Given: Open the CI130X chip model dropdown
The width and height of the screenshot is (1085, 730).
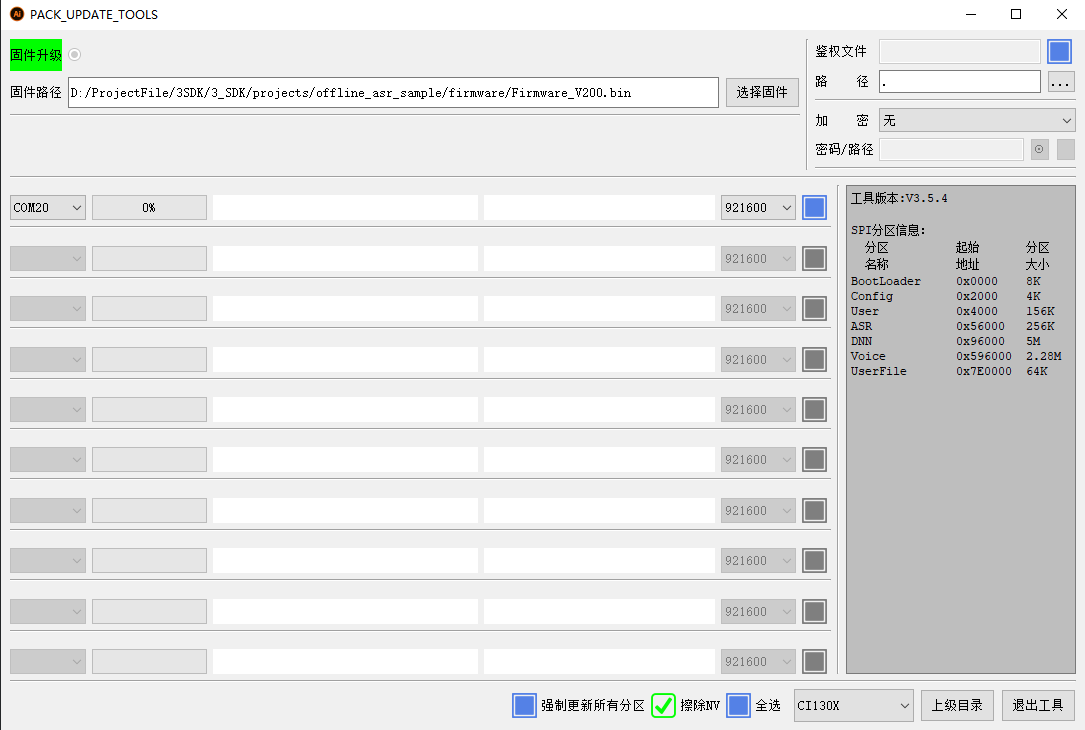Looking at the screenshot, I should coord(853,705).
